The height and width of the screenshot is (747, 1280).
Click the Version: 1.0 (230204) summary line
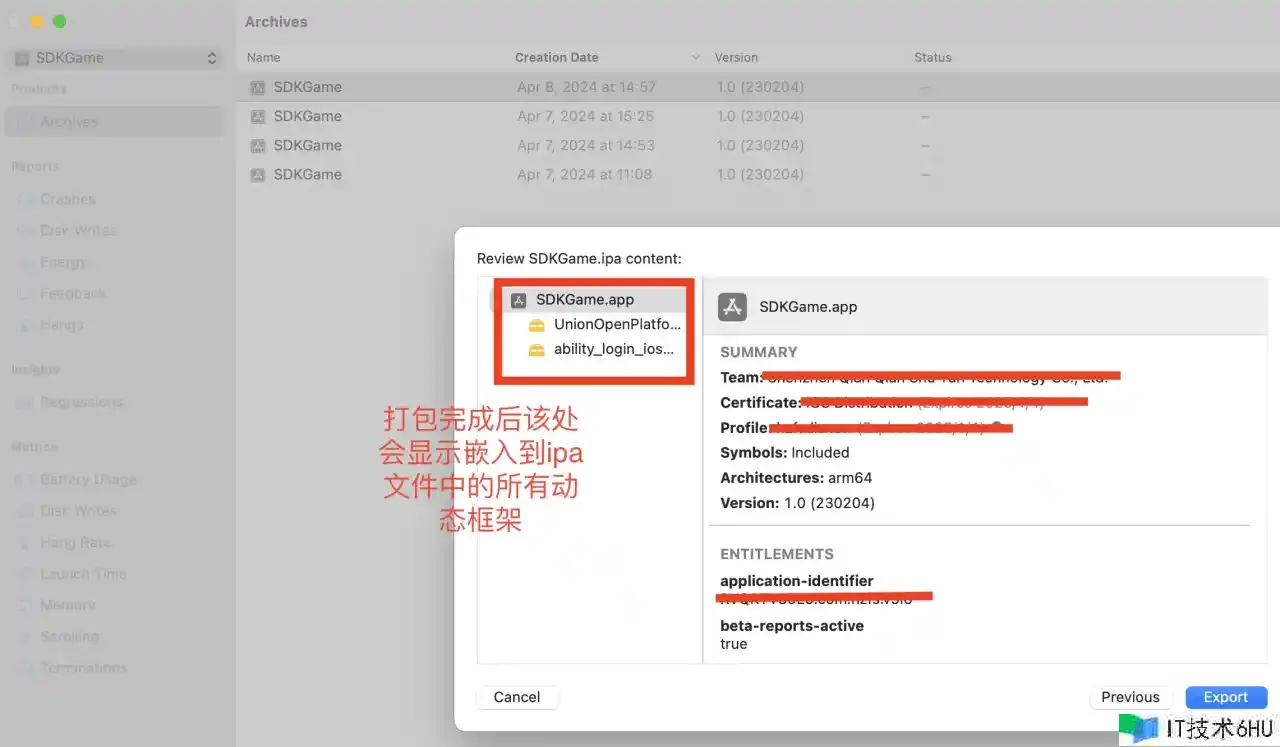(797, 503)
